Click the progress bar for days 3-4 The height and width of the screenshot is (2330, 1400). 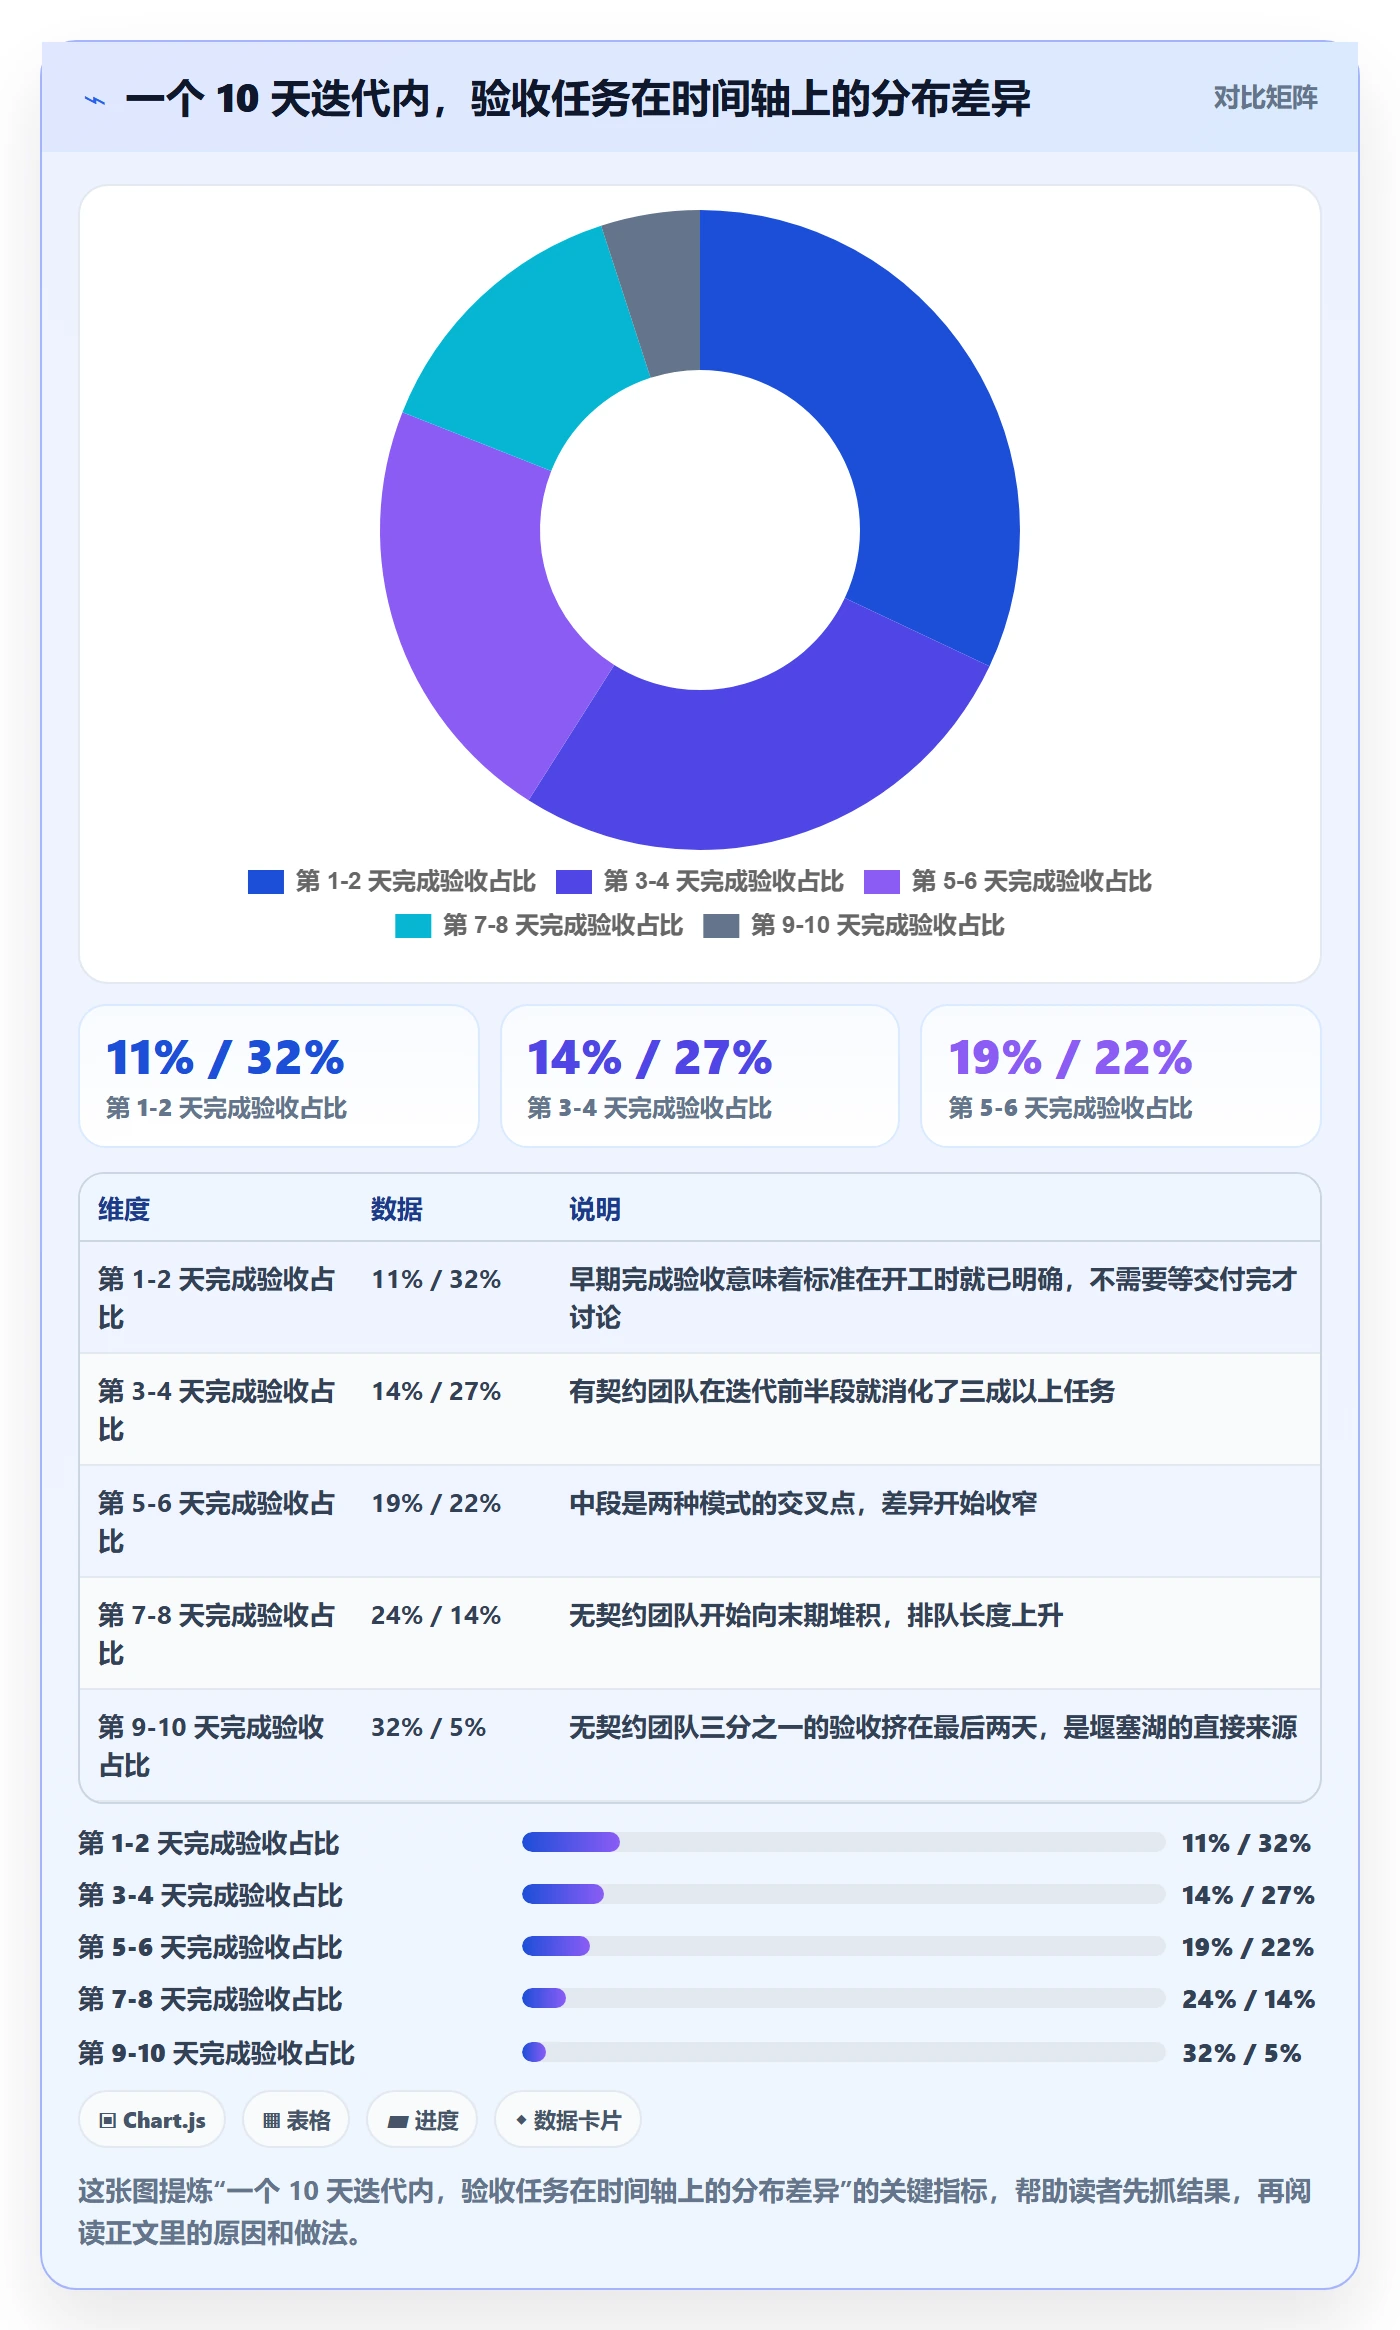(x=843, y=1894)
